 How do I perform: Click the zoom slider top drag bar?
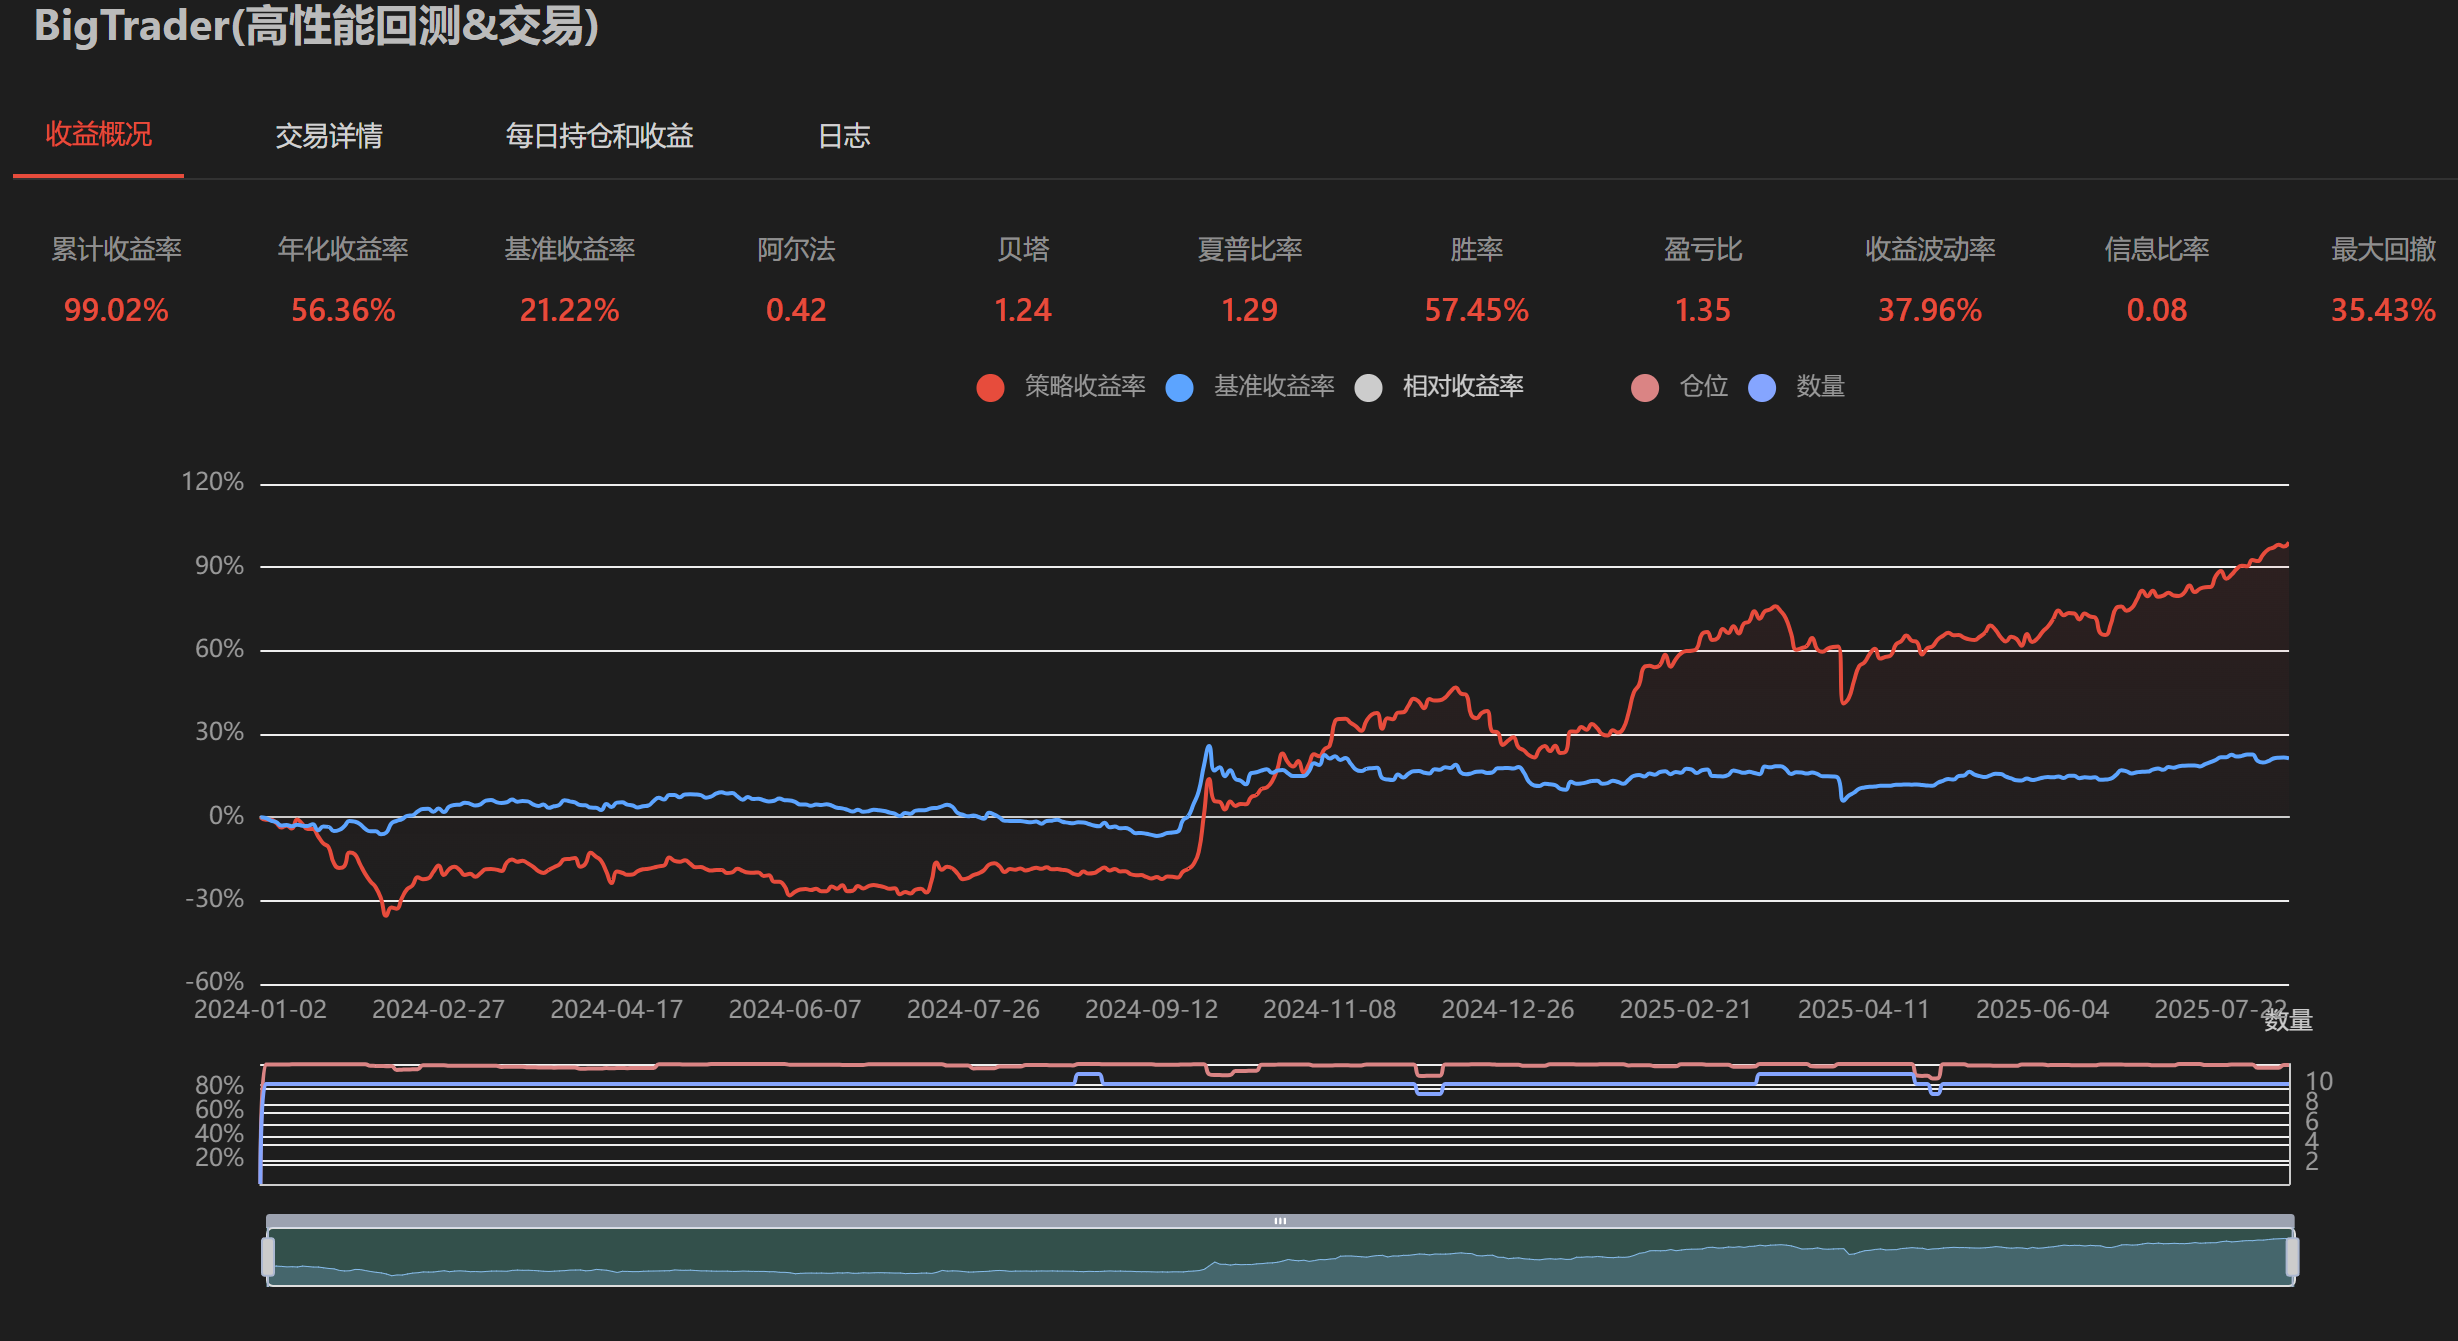(1280, 1221)
